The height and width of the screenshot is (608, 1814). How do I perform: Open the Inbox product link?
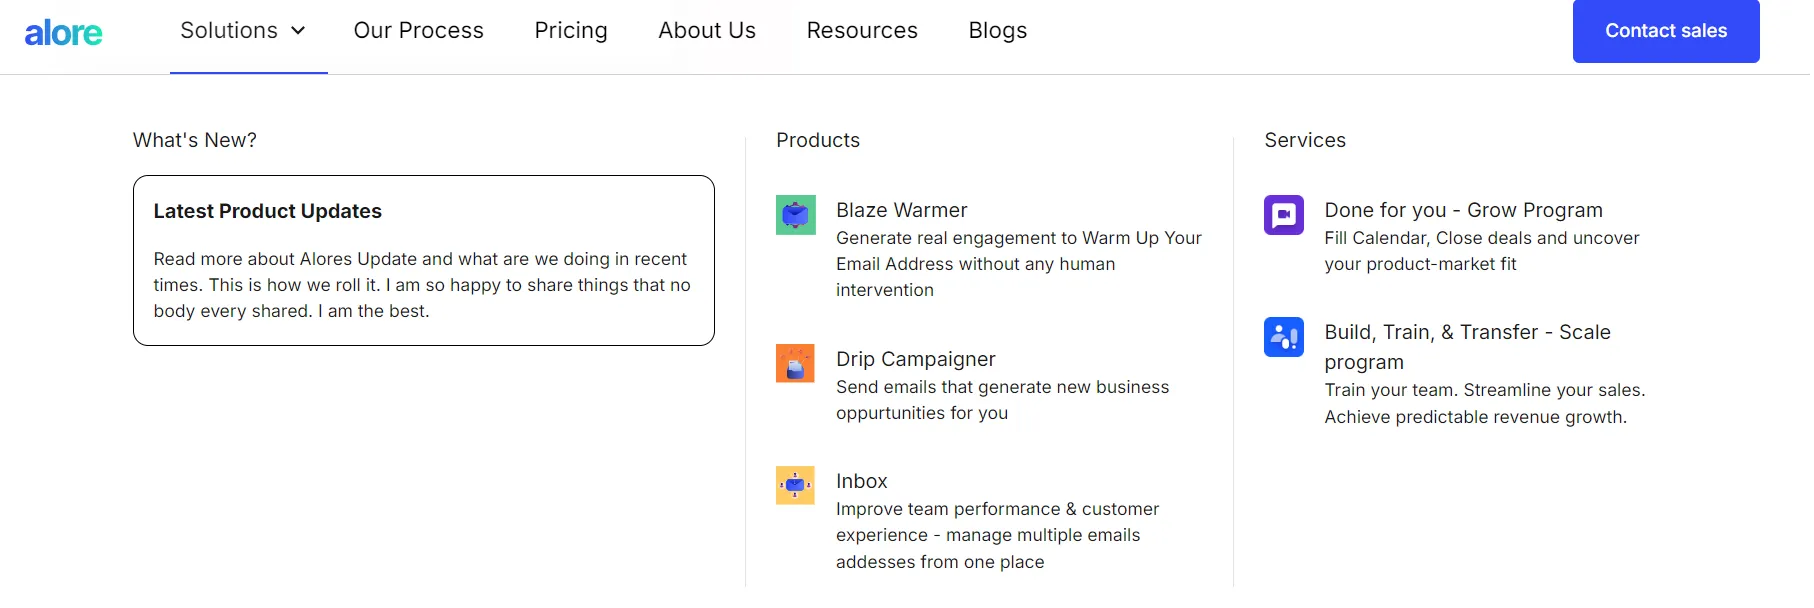(861, 481)
